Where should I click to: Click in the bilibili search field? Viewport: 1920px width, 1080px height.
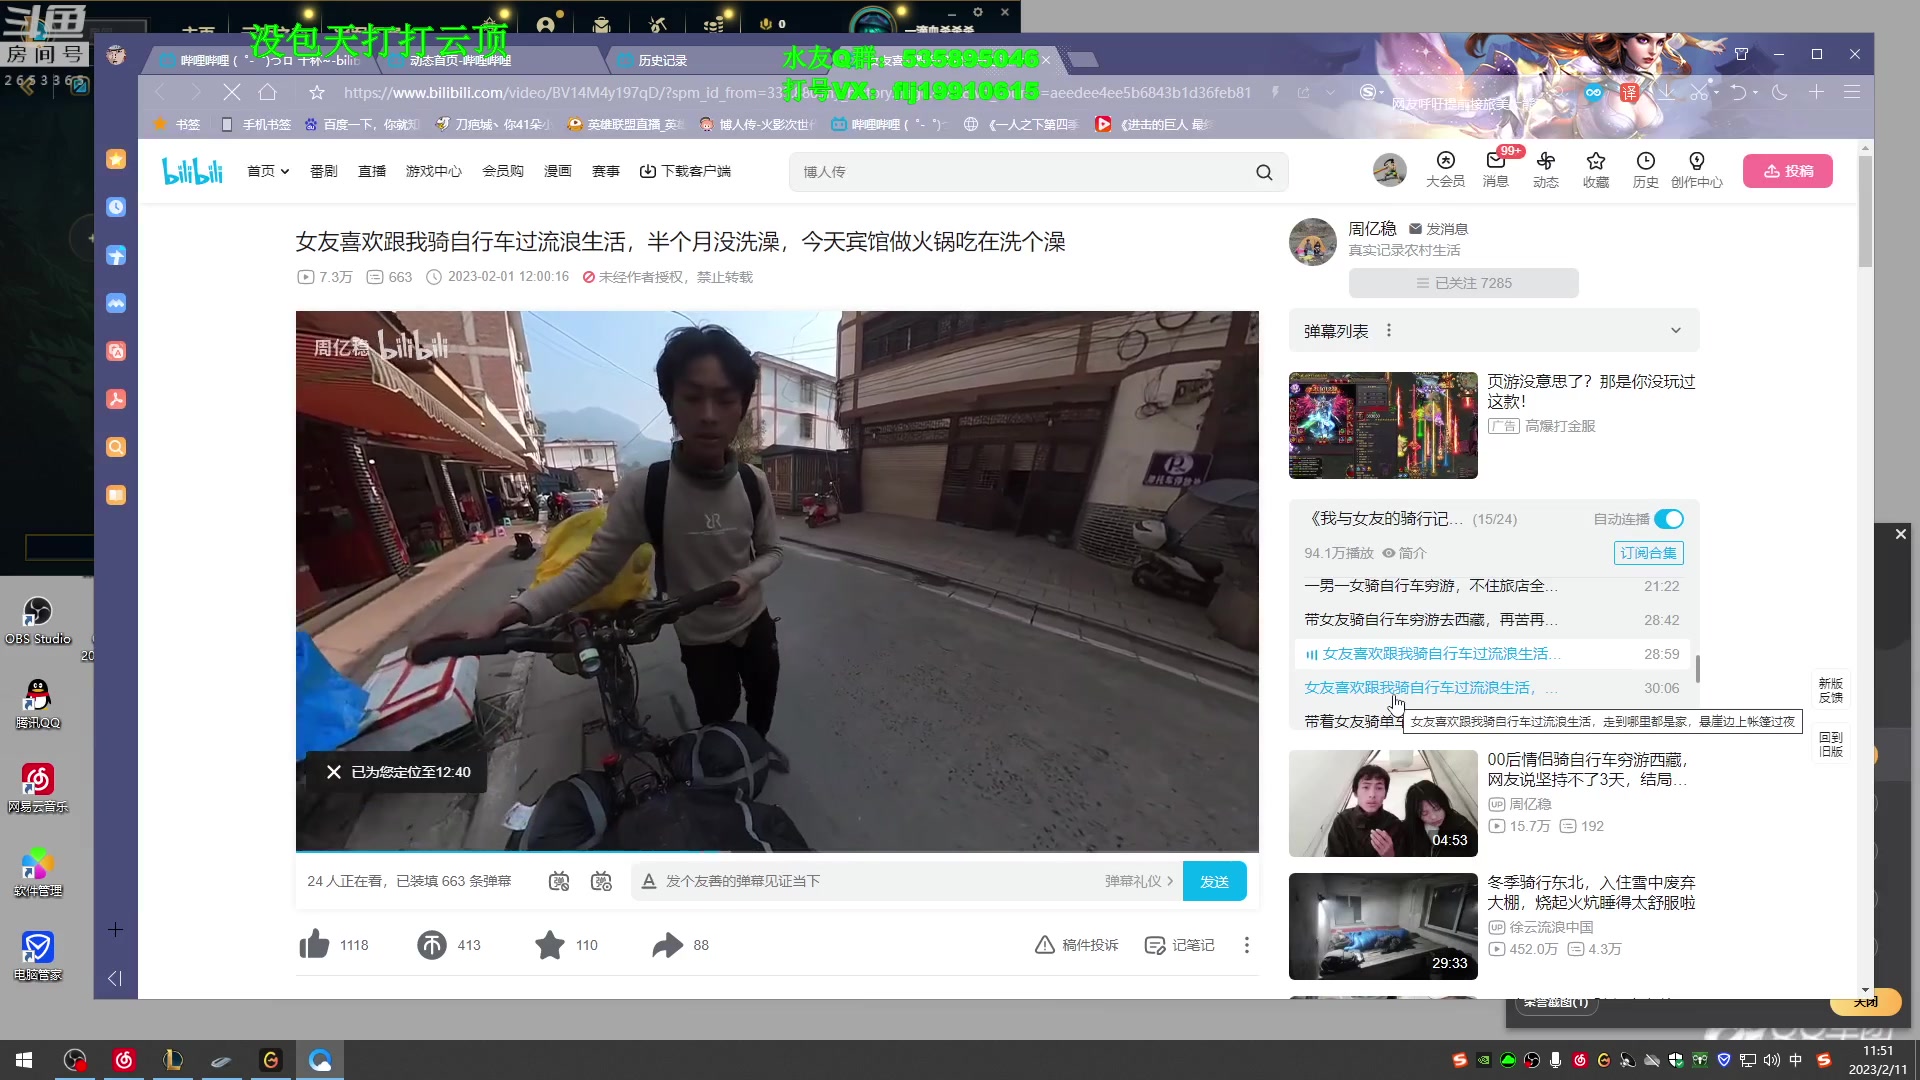point(1020,172)
